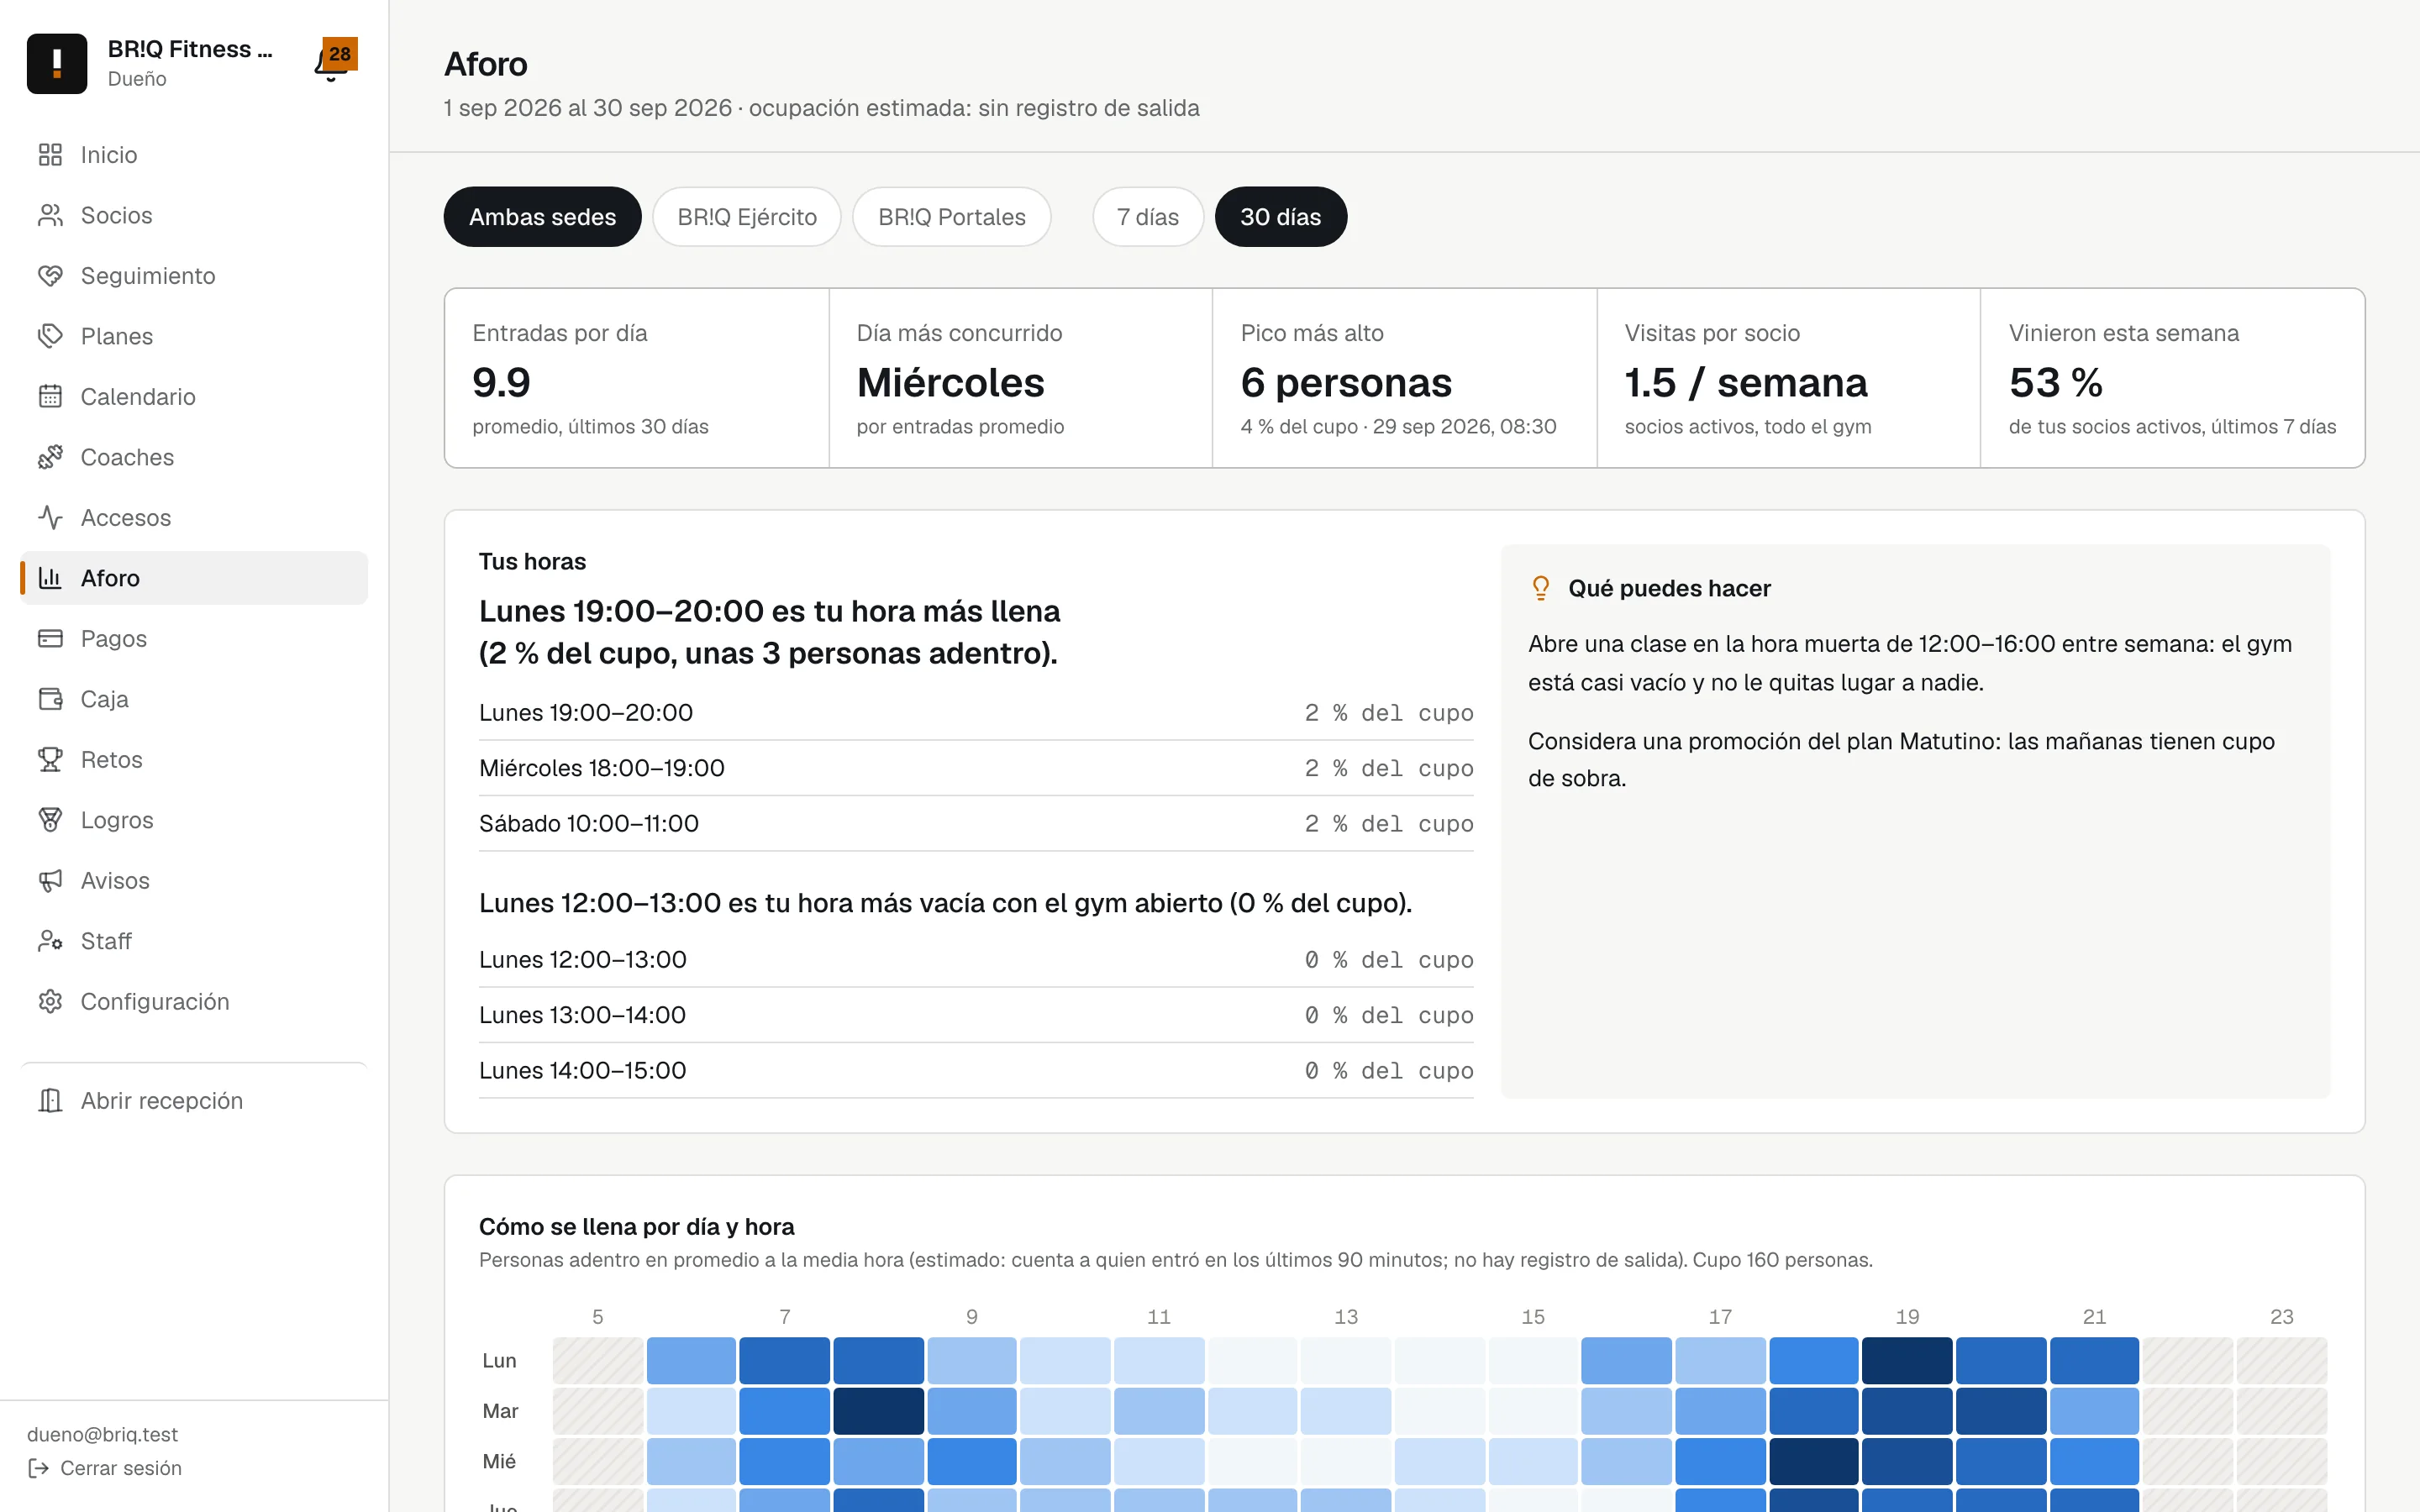Screen dimensions: 2420x1512
Task: Open Calendario label in the sidebar
Action: point(138,397)
